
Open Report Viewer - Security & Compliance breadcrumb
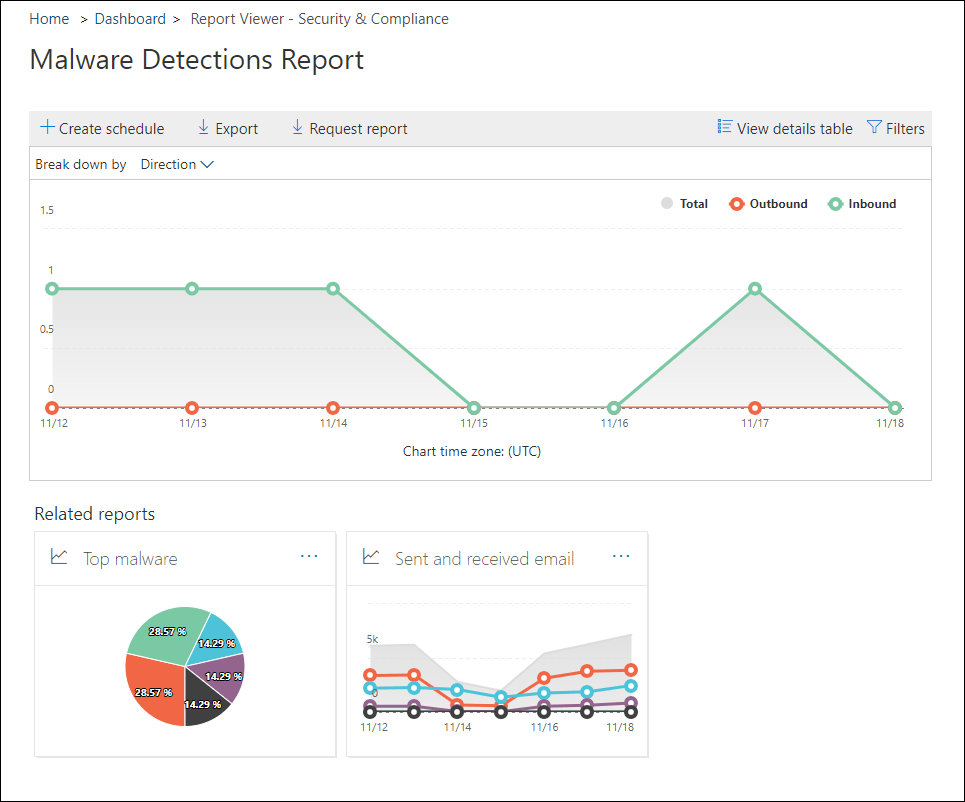click(319, 18)
